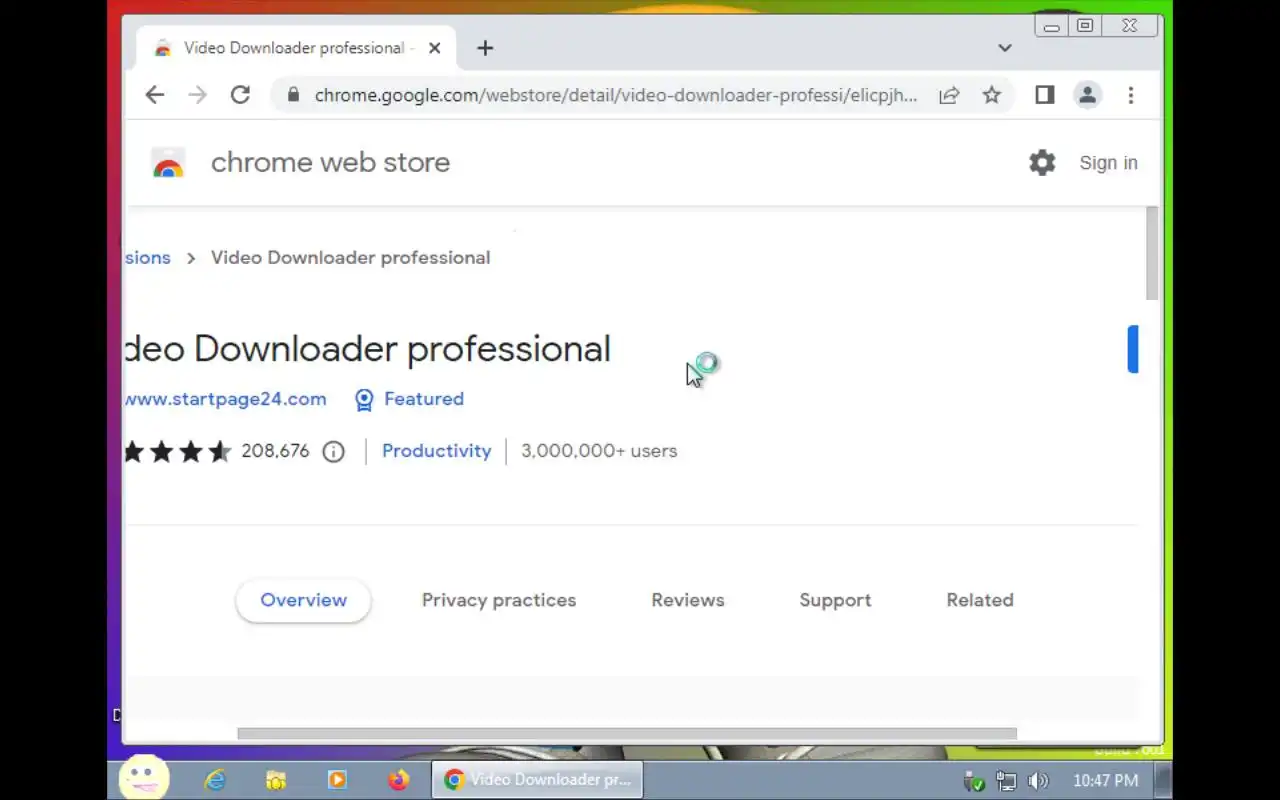Open File Explorer folder on taskbar

(x=276, y=780)
